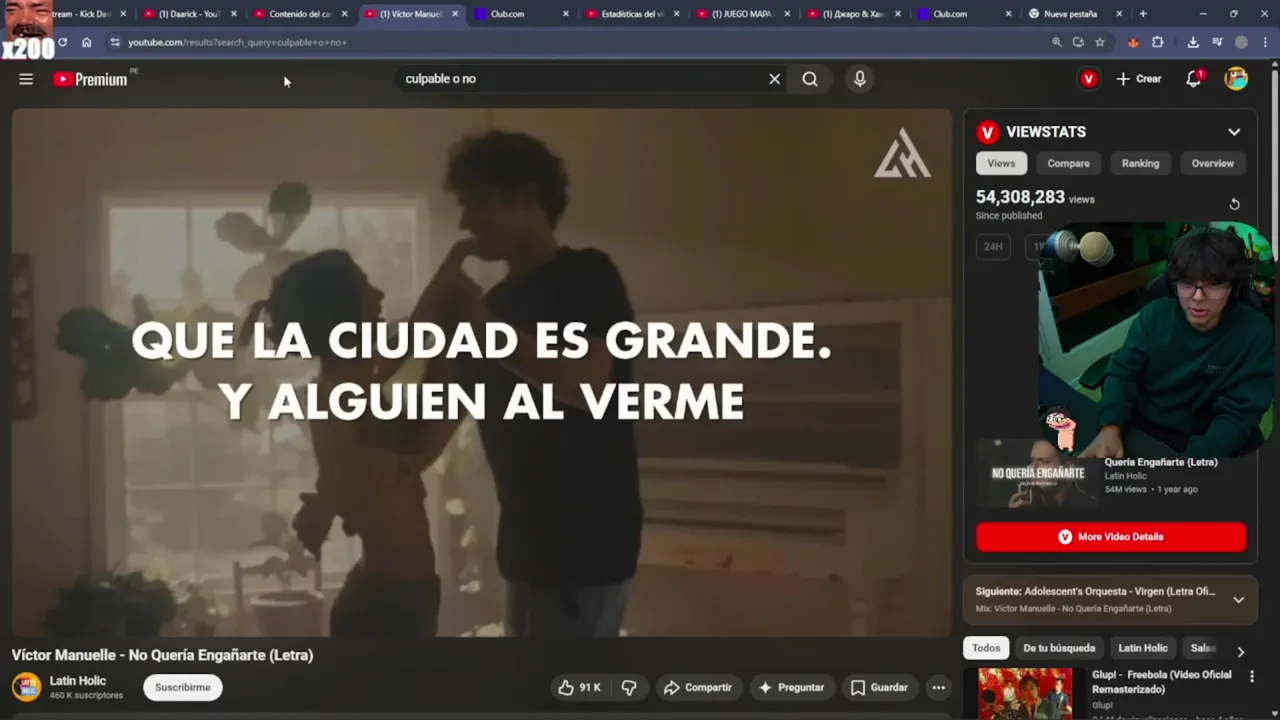This screenshot has width=1280, height=720.
Task: Collapse the ViewStats panel chevron
Action: click(1234, 132)
